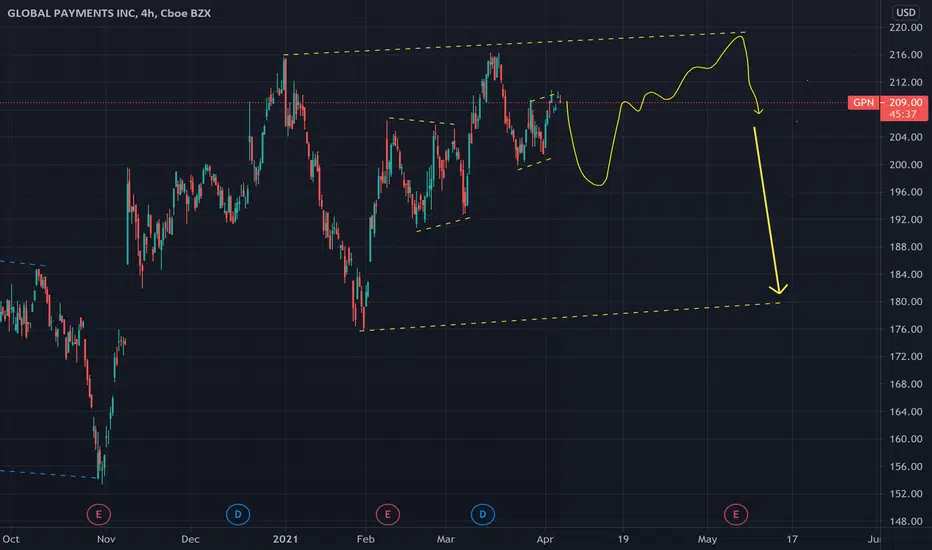
Task: Click the 192.00 price axis label
Action: pos(905,219)
